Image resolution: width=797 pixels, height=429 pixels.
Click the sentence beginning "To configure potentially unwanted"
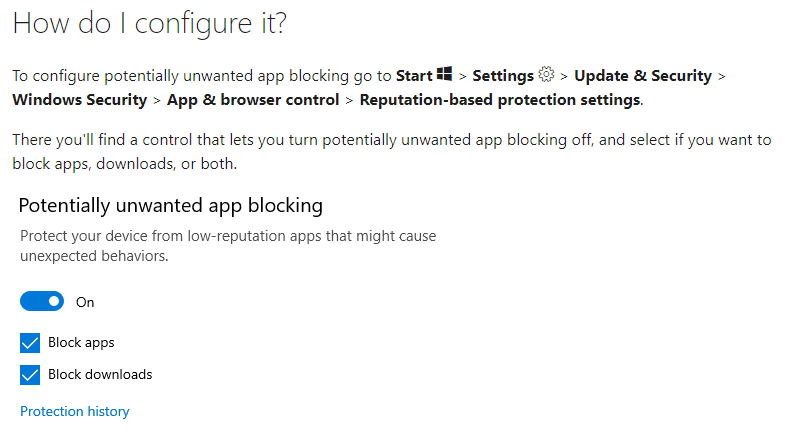click(x=200, y=76)
